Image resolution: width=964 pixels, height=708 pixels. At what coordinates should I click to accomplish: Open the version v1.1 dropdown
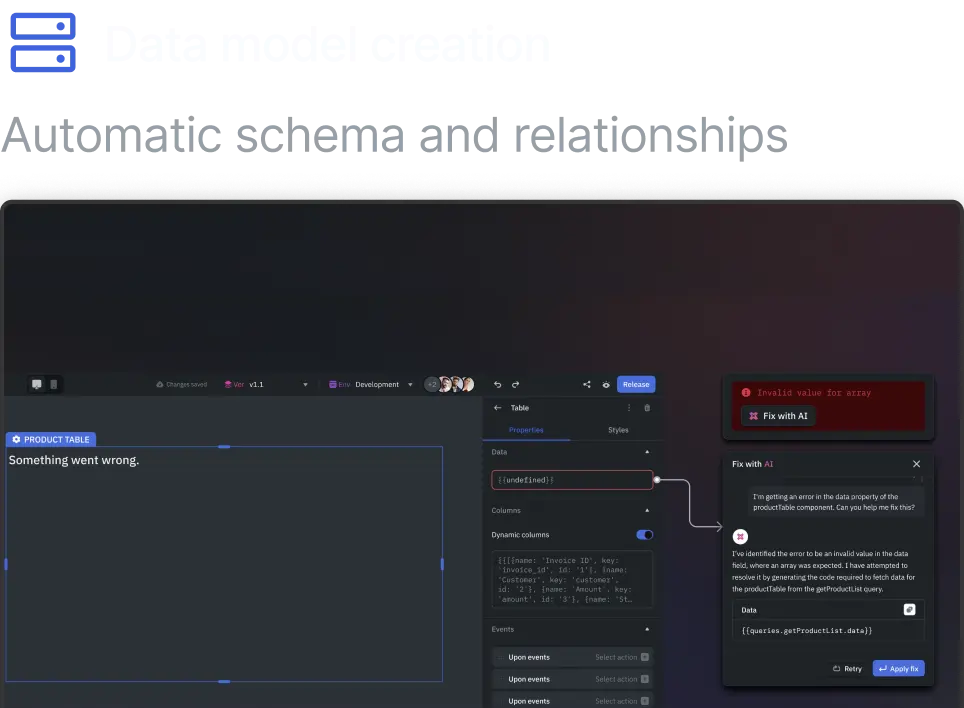coord(305,384)
